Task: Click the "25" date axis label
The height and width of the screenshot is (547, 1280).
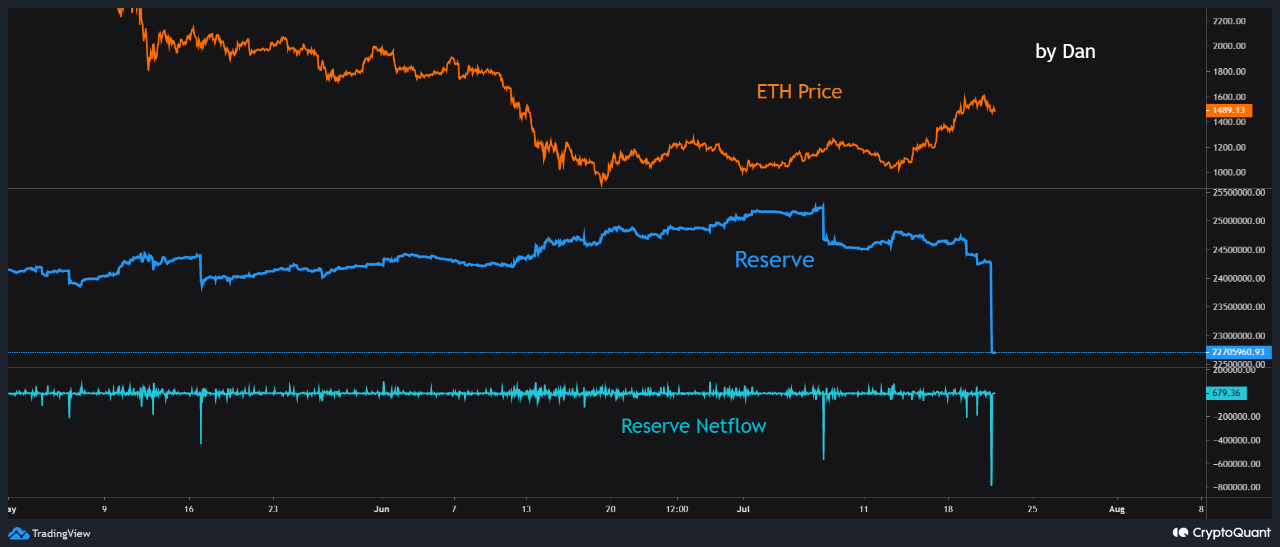Action: (1033, 509)
